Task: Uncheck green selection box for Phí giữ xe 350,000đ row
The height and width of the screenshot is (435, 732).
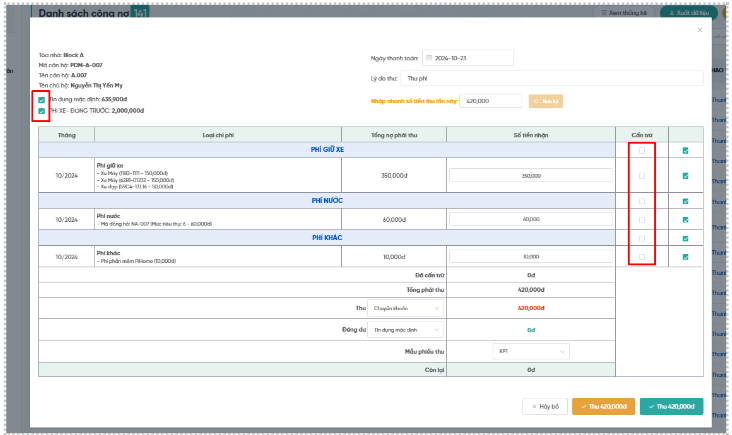Action: 685,175
